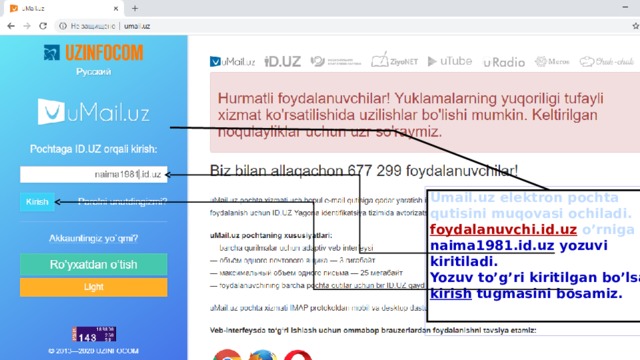Minimize the browser window

click(625, 7)
